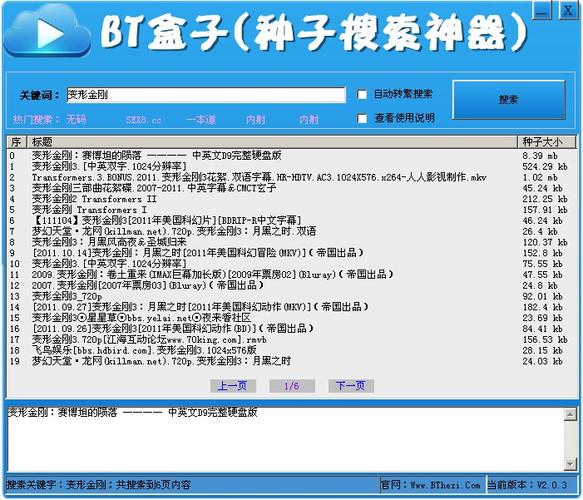Enable the 自动转繁搜索 checkbox

[362, 94]
